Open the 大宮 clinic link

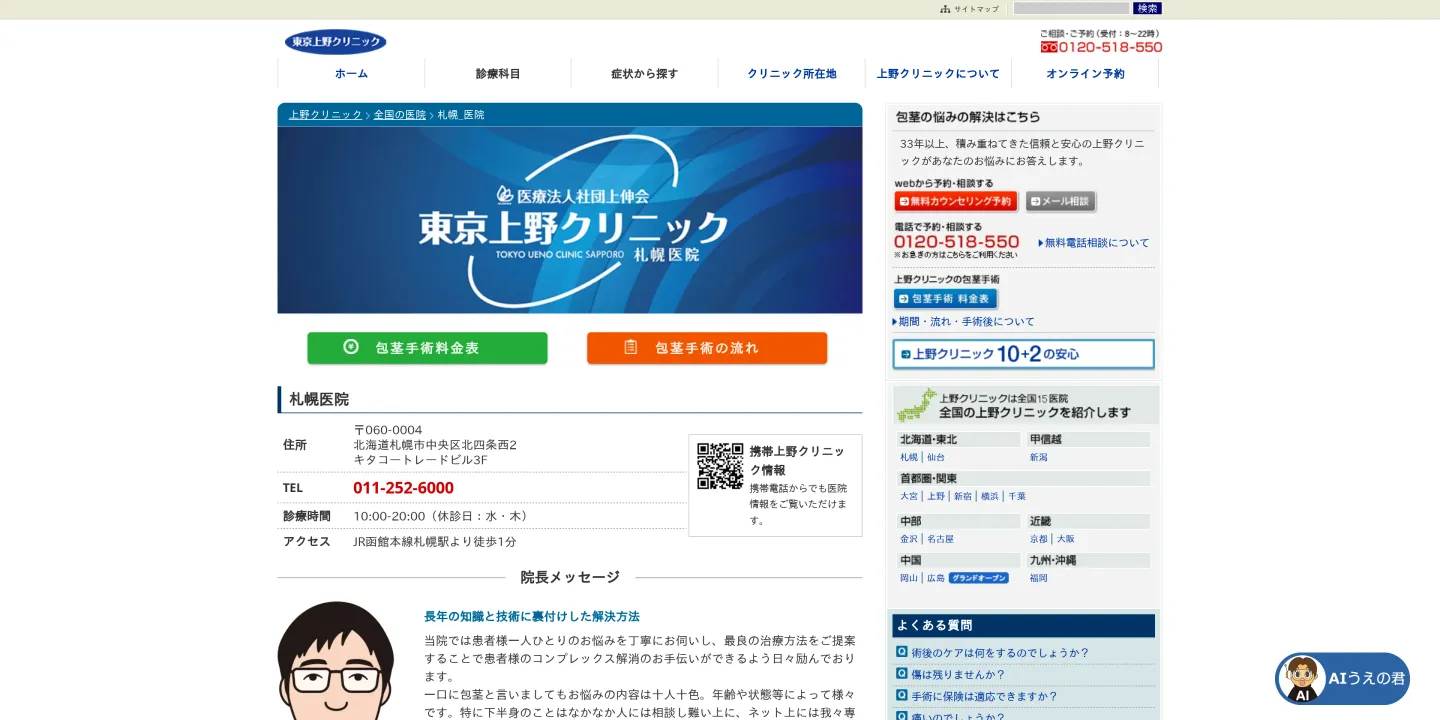pos(909,496)
